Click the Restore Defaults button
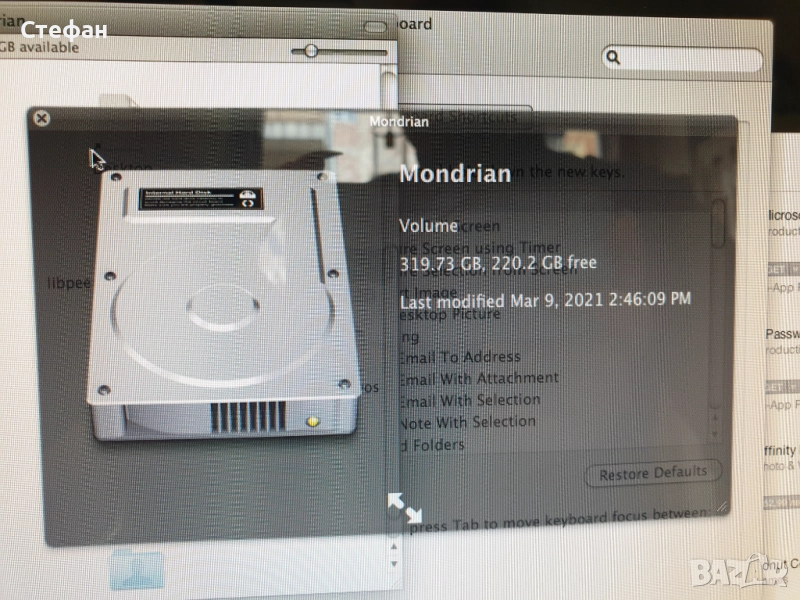Viewport: 800px width, 600px height. click(652, 473)
